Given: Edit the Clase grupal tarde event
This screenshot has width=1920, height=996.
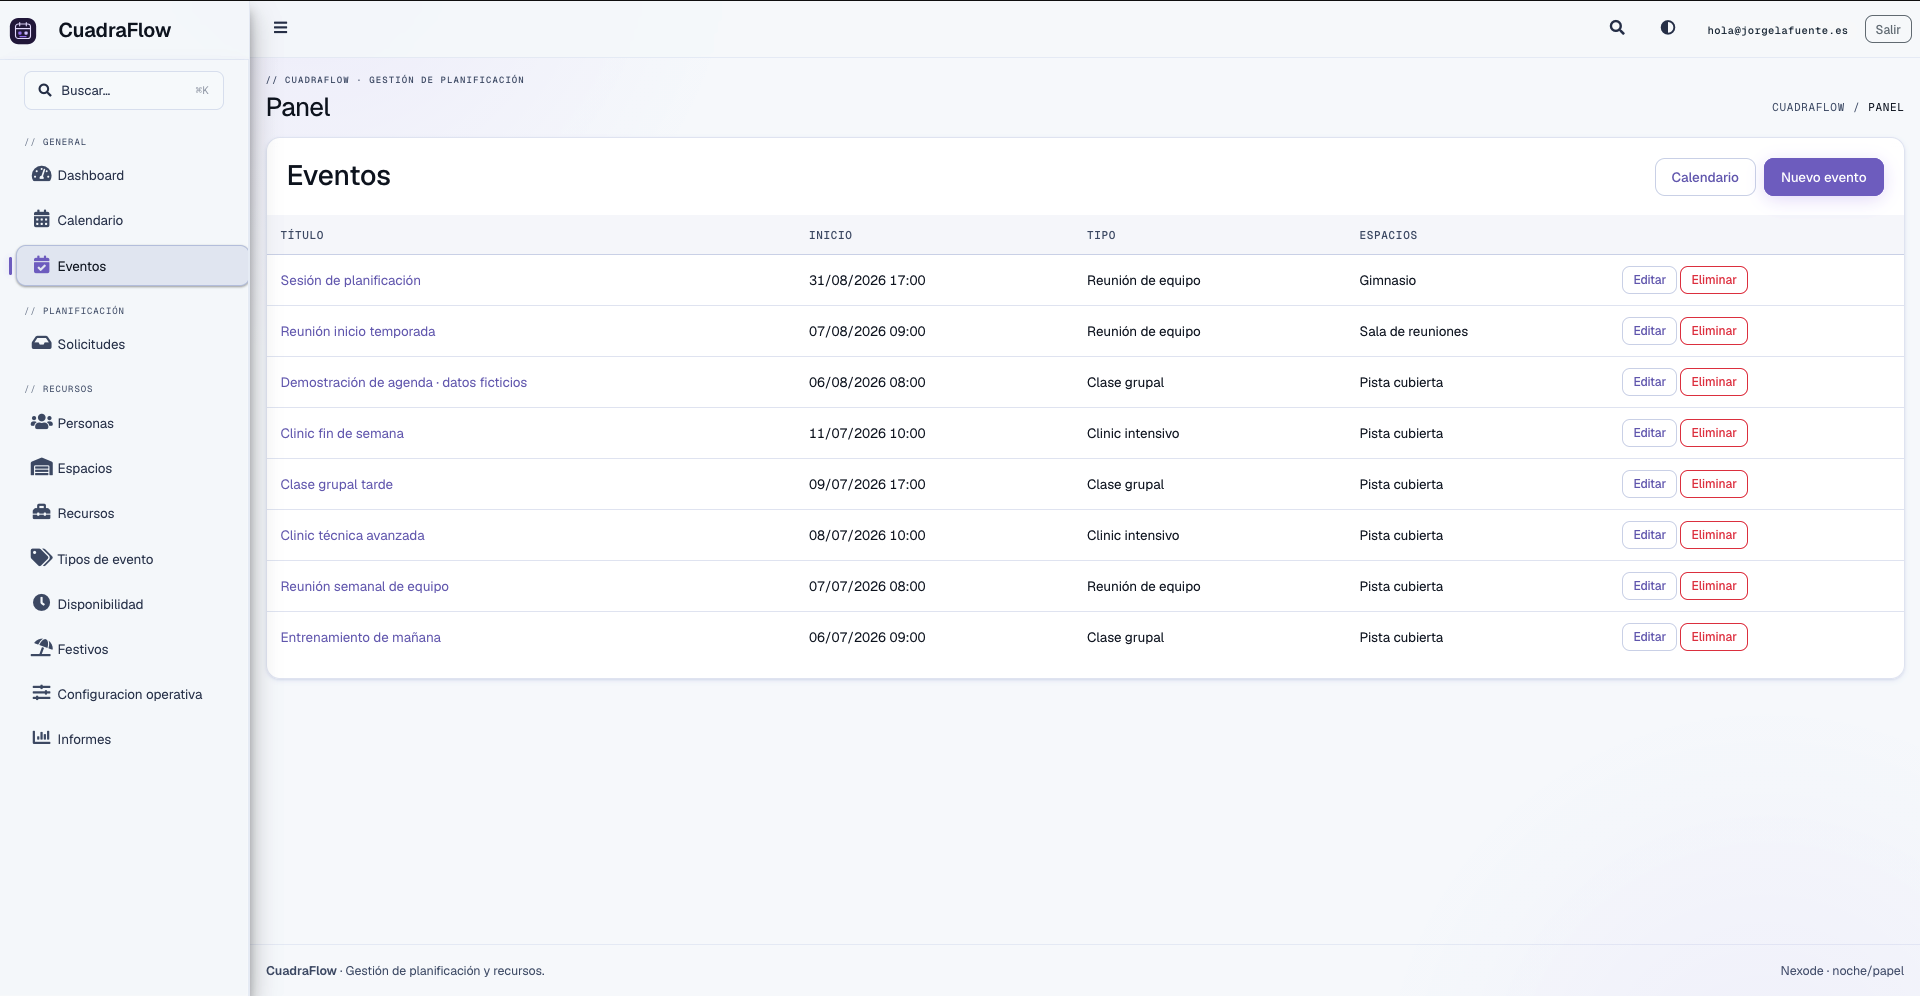Looking at the screenshot, I should coord(1649,484).
